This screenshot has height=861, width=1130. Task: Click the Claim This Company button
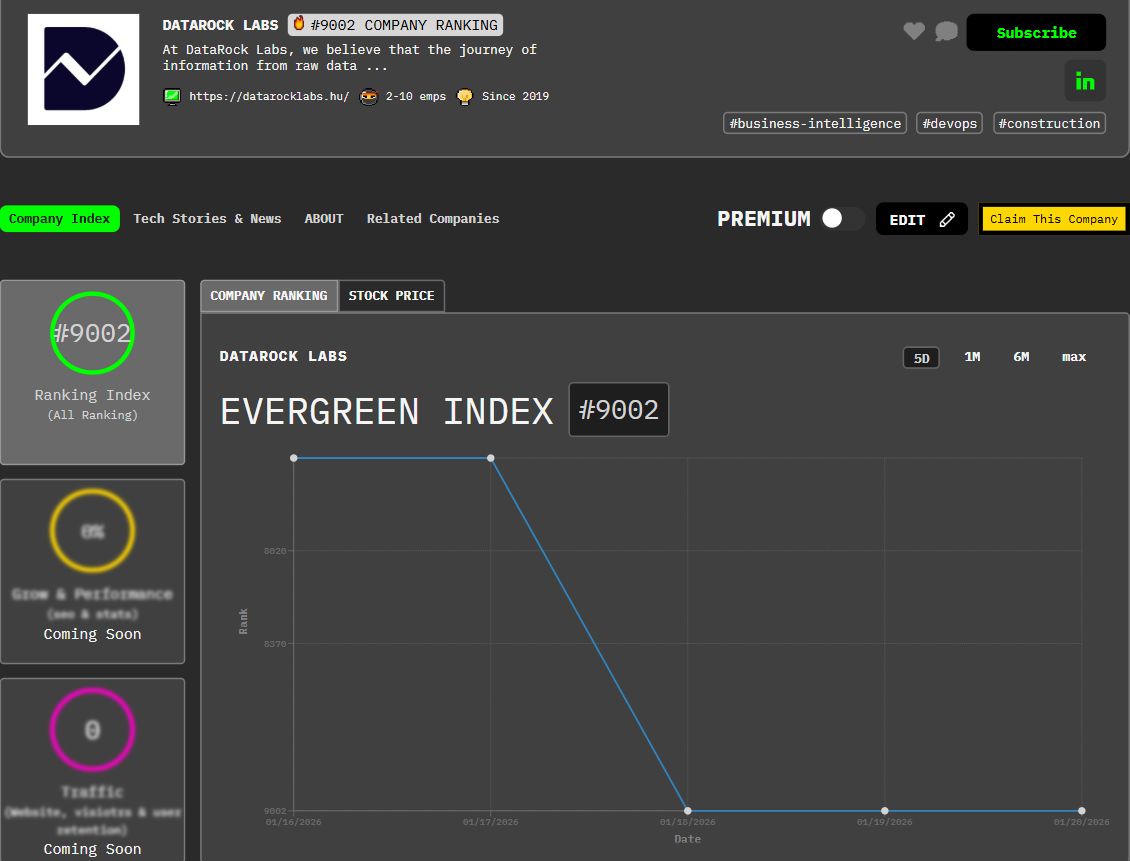coord(1053,219)
